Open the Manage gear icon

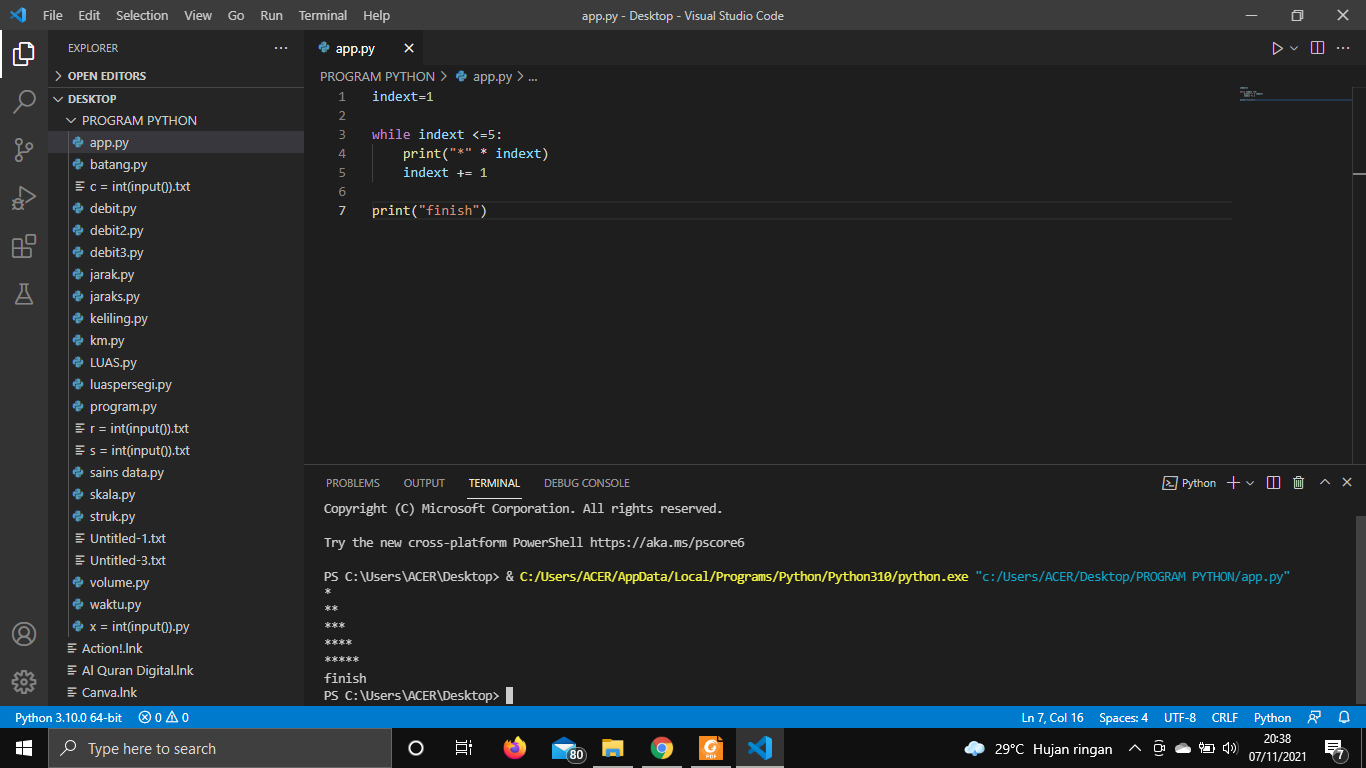click(x=24, y=682)
